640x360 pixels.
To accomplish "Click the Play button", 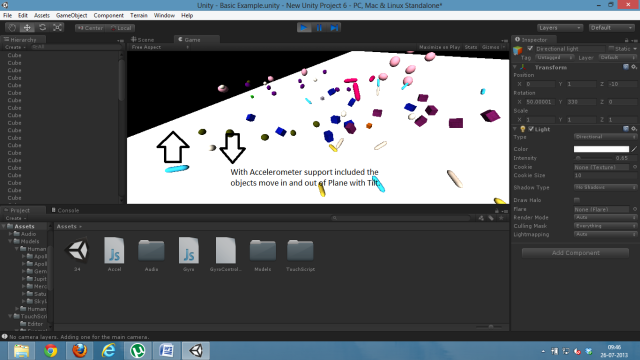I will coord(304,28).
